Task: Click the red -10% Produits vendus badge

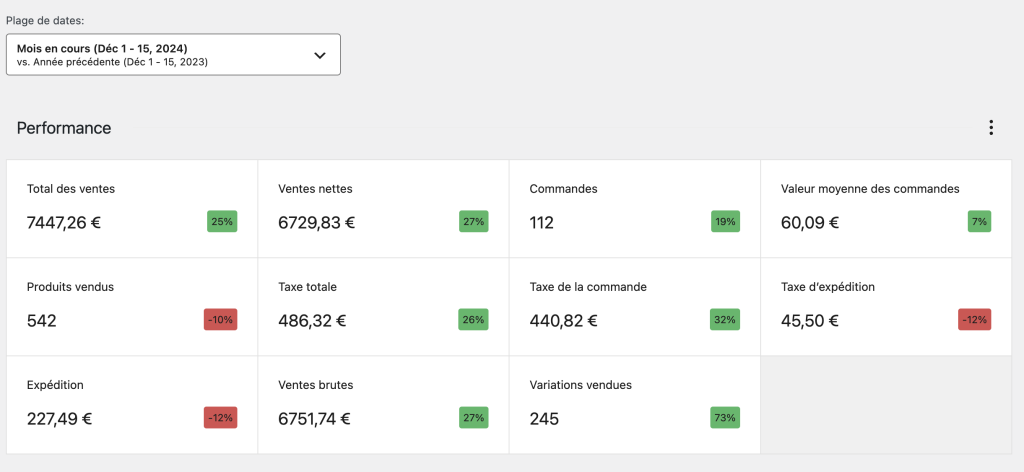Action: 220,320
